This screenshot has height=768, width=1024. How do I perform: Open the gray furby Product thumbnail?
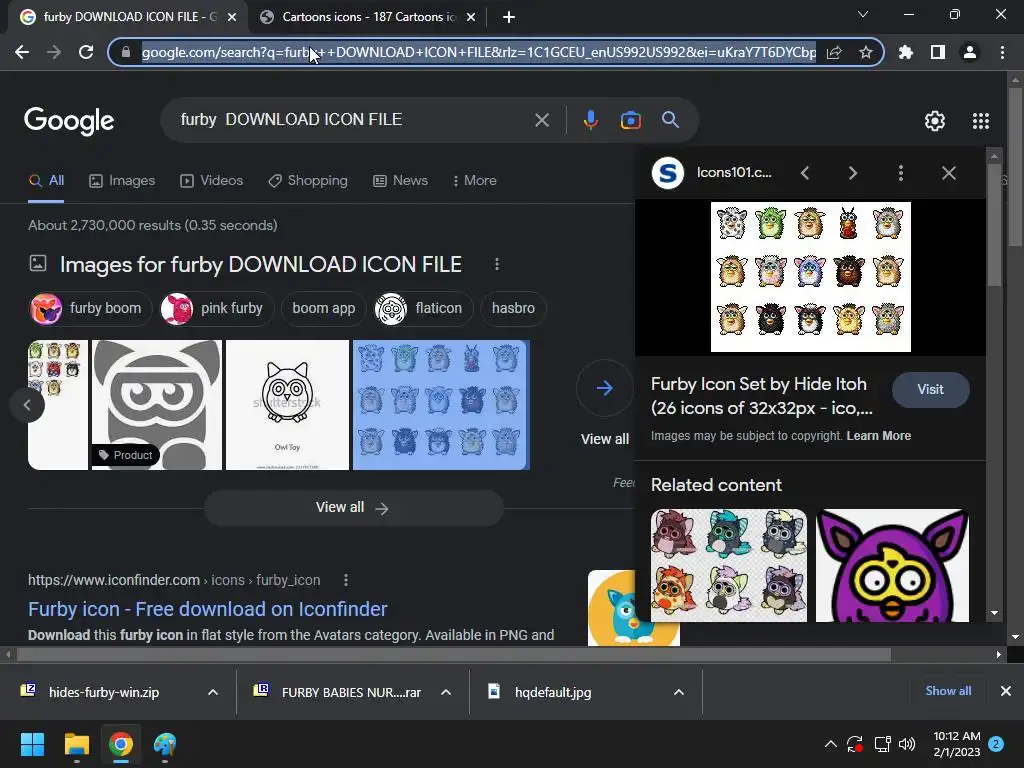157,405
